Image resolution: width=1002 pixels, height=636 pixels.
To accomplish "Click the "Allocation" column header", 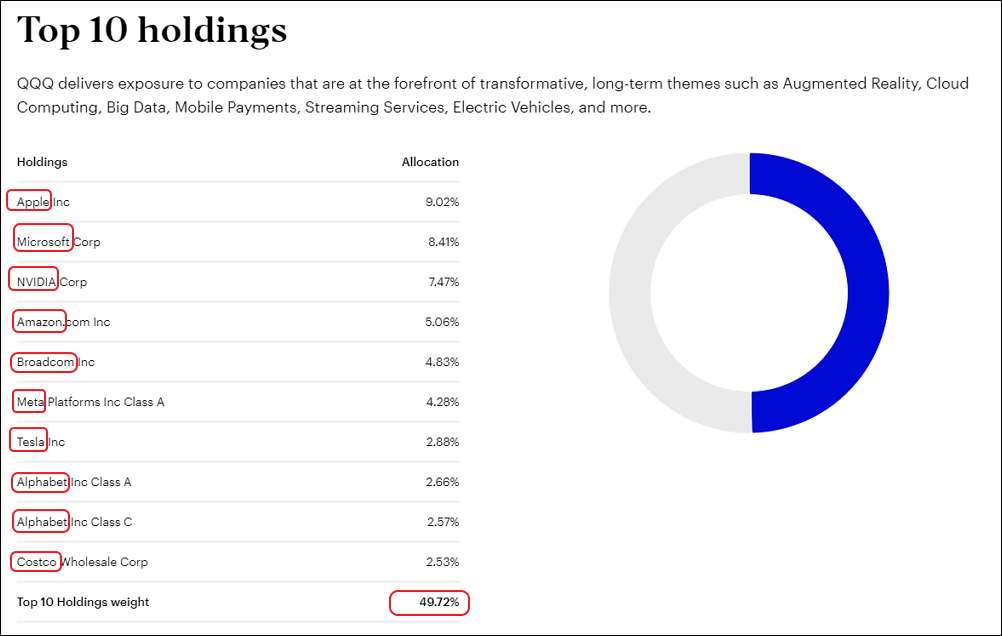I will (x=430, y=162).
